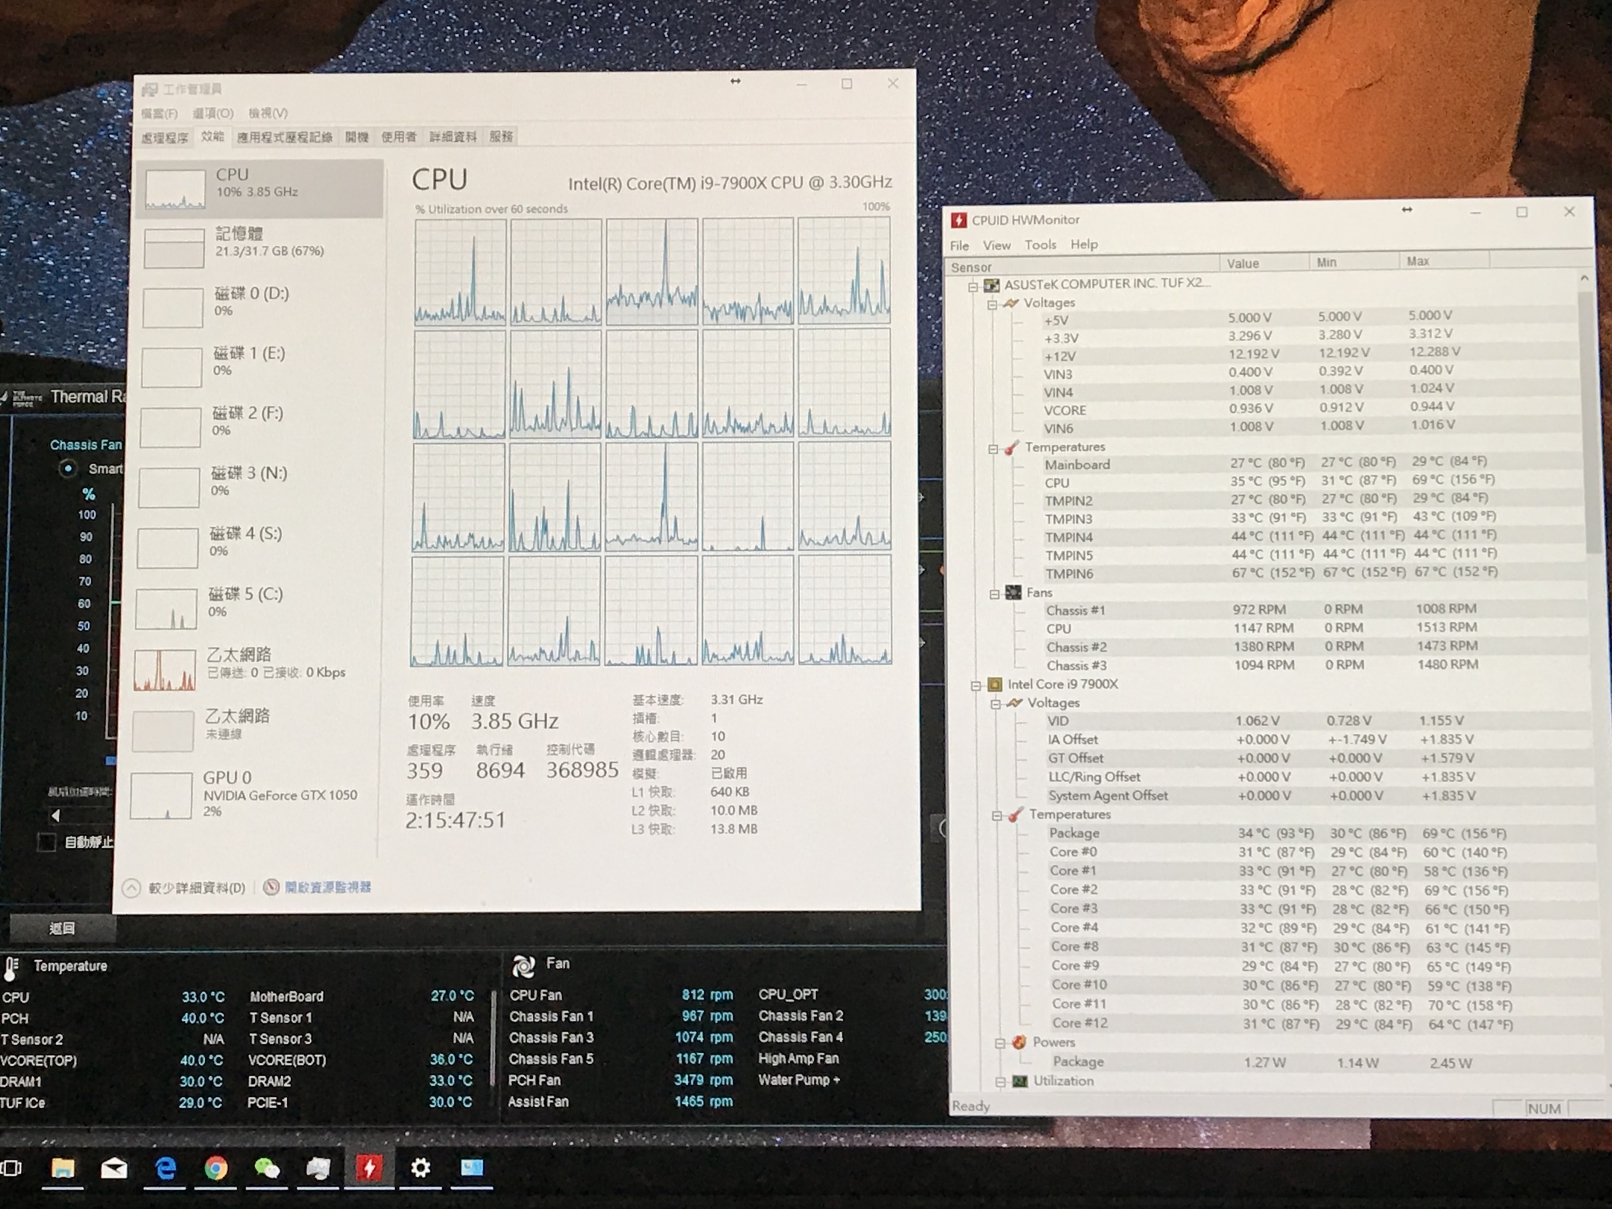This screenshot has height=1209, width=1612.
Task: Click the Task Manager title bar icon
Action: pos(150,90)
